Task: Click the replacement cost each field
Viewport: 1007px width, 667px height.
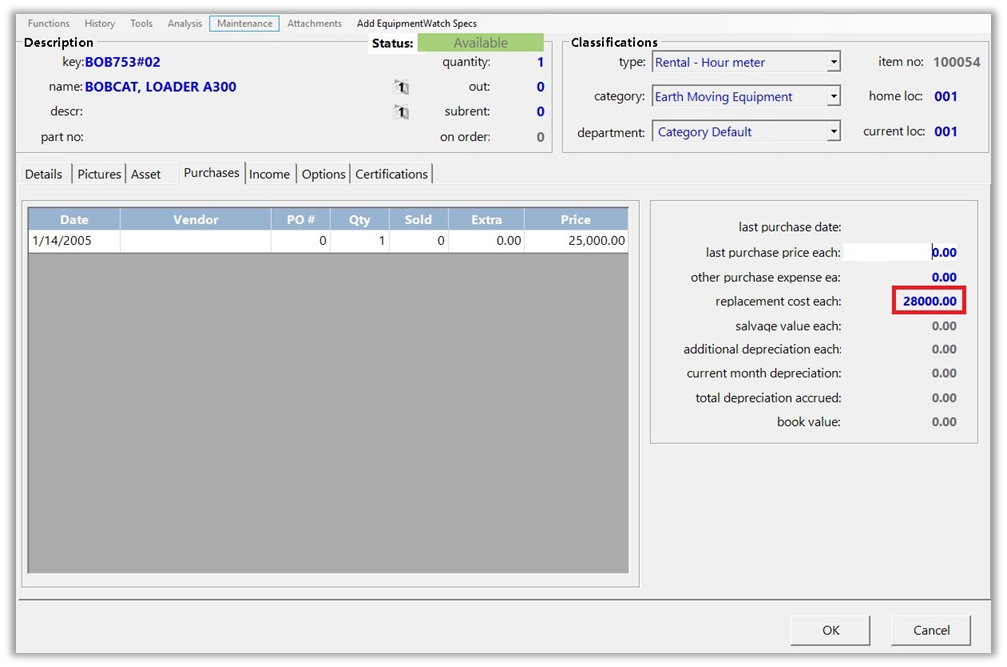Action: point(928,301)
